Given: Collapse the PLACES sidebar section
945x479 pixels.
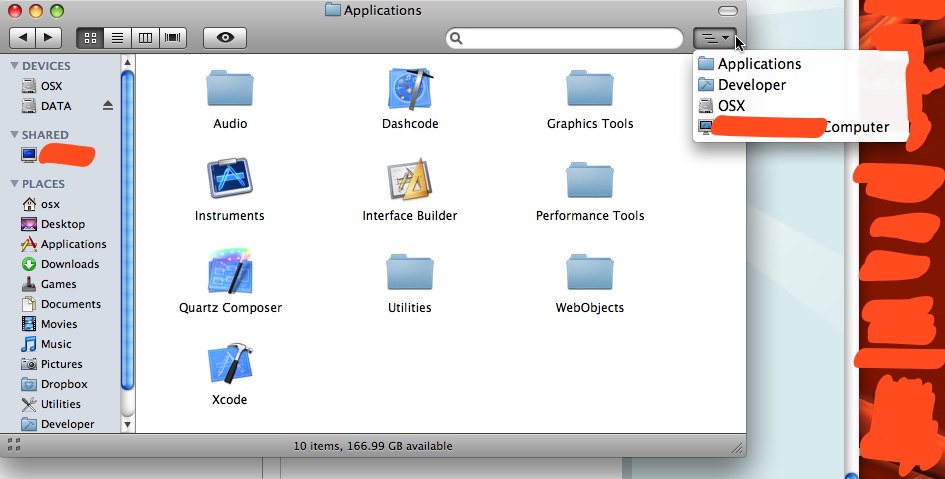Looking at the screenshot, I should click(x=14, y=184).
